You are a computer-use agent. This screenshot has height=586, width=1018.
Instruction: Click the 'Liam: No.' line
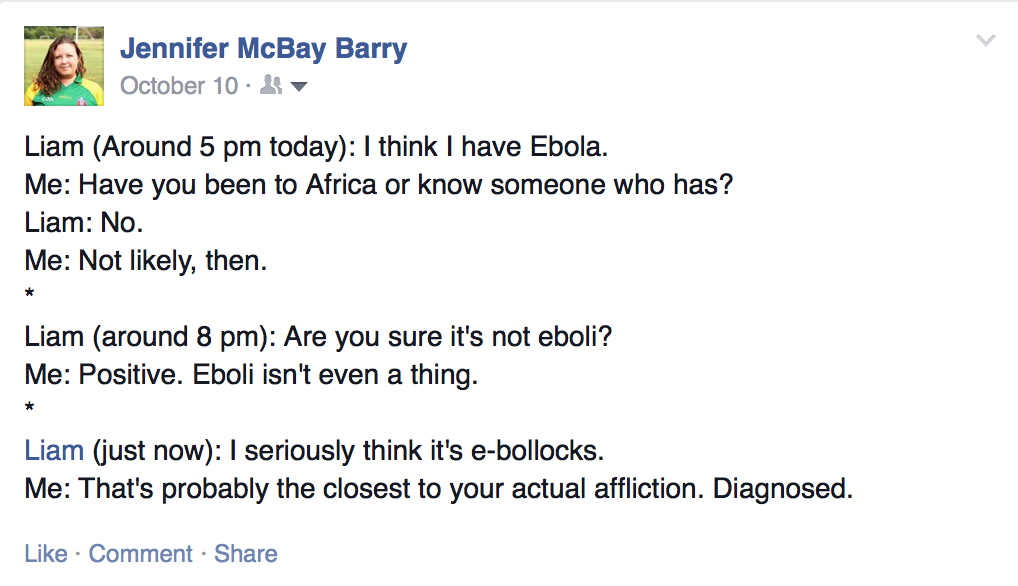[x=84, y=223]
